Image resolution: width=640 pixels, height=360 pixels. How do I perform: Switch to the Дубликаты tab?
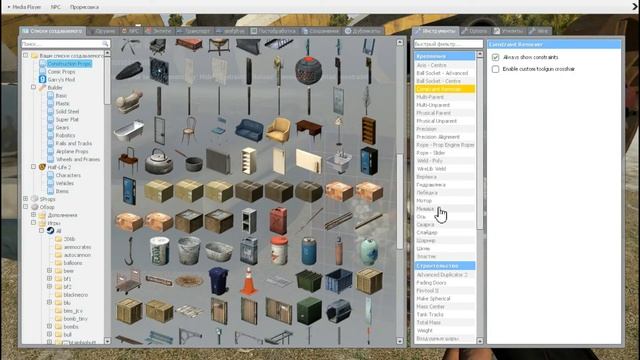[x=362, y=31]
